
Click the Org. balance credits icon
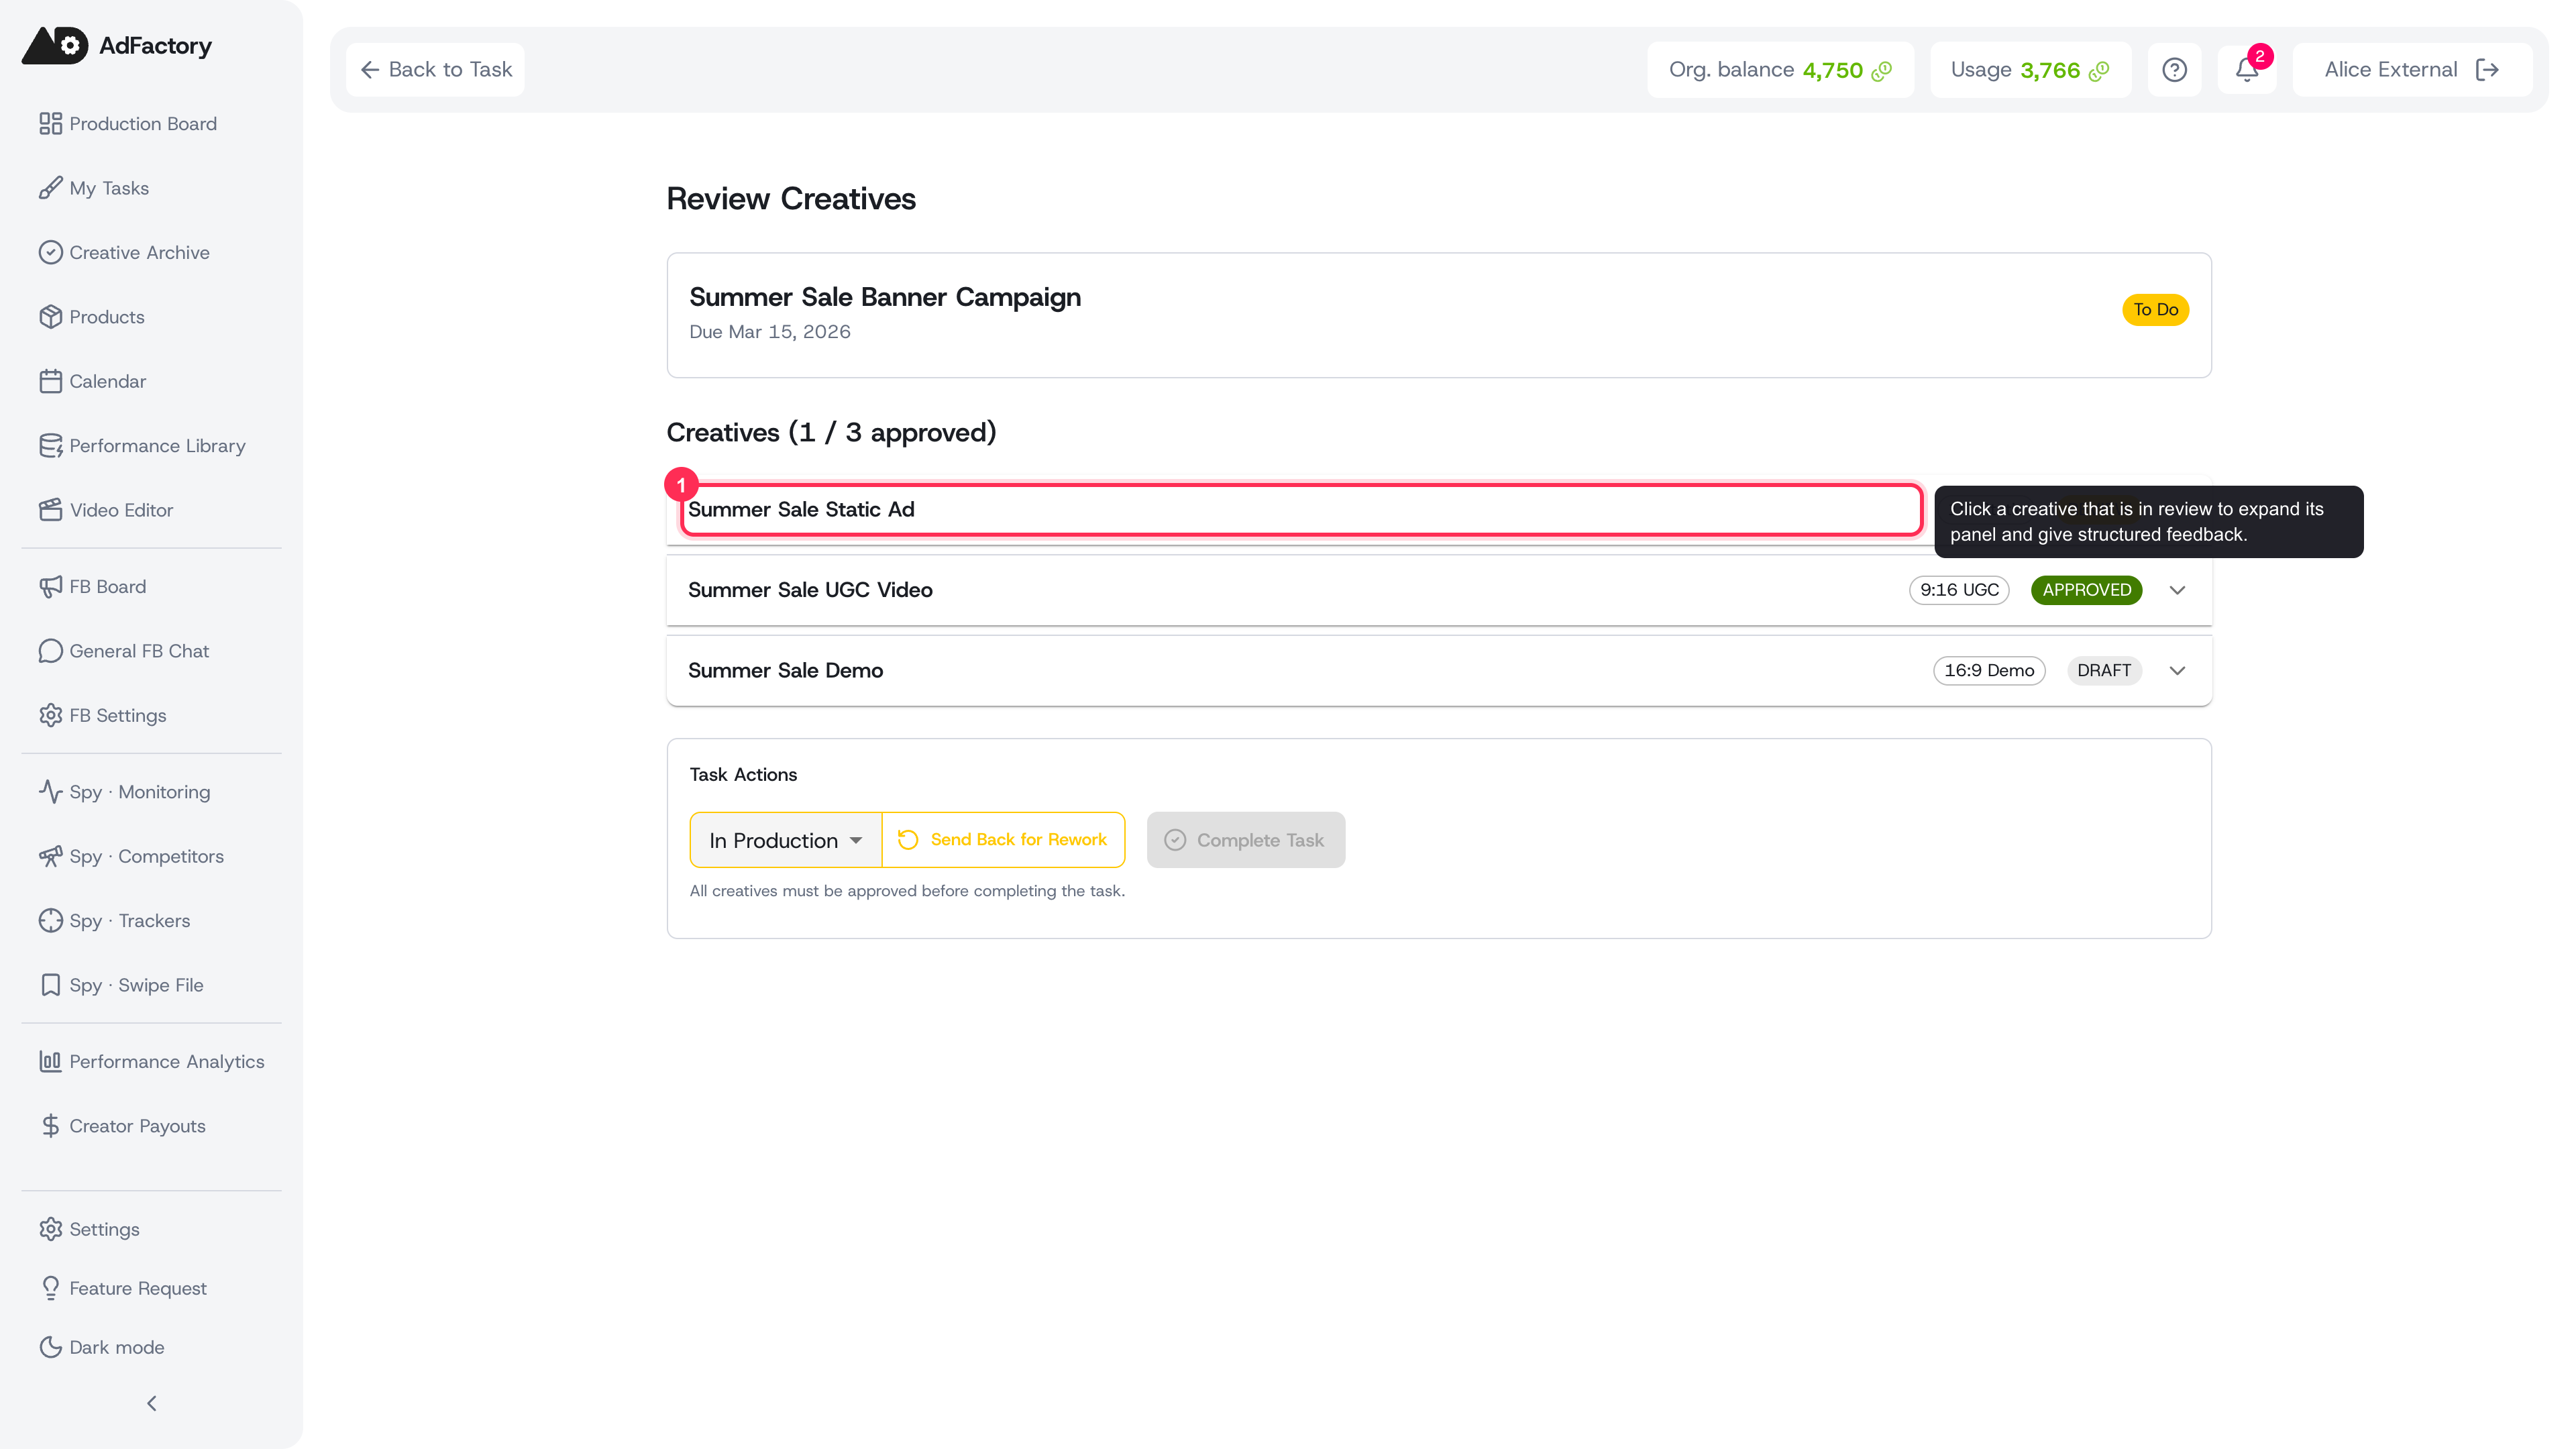click(1882, 71)
